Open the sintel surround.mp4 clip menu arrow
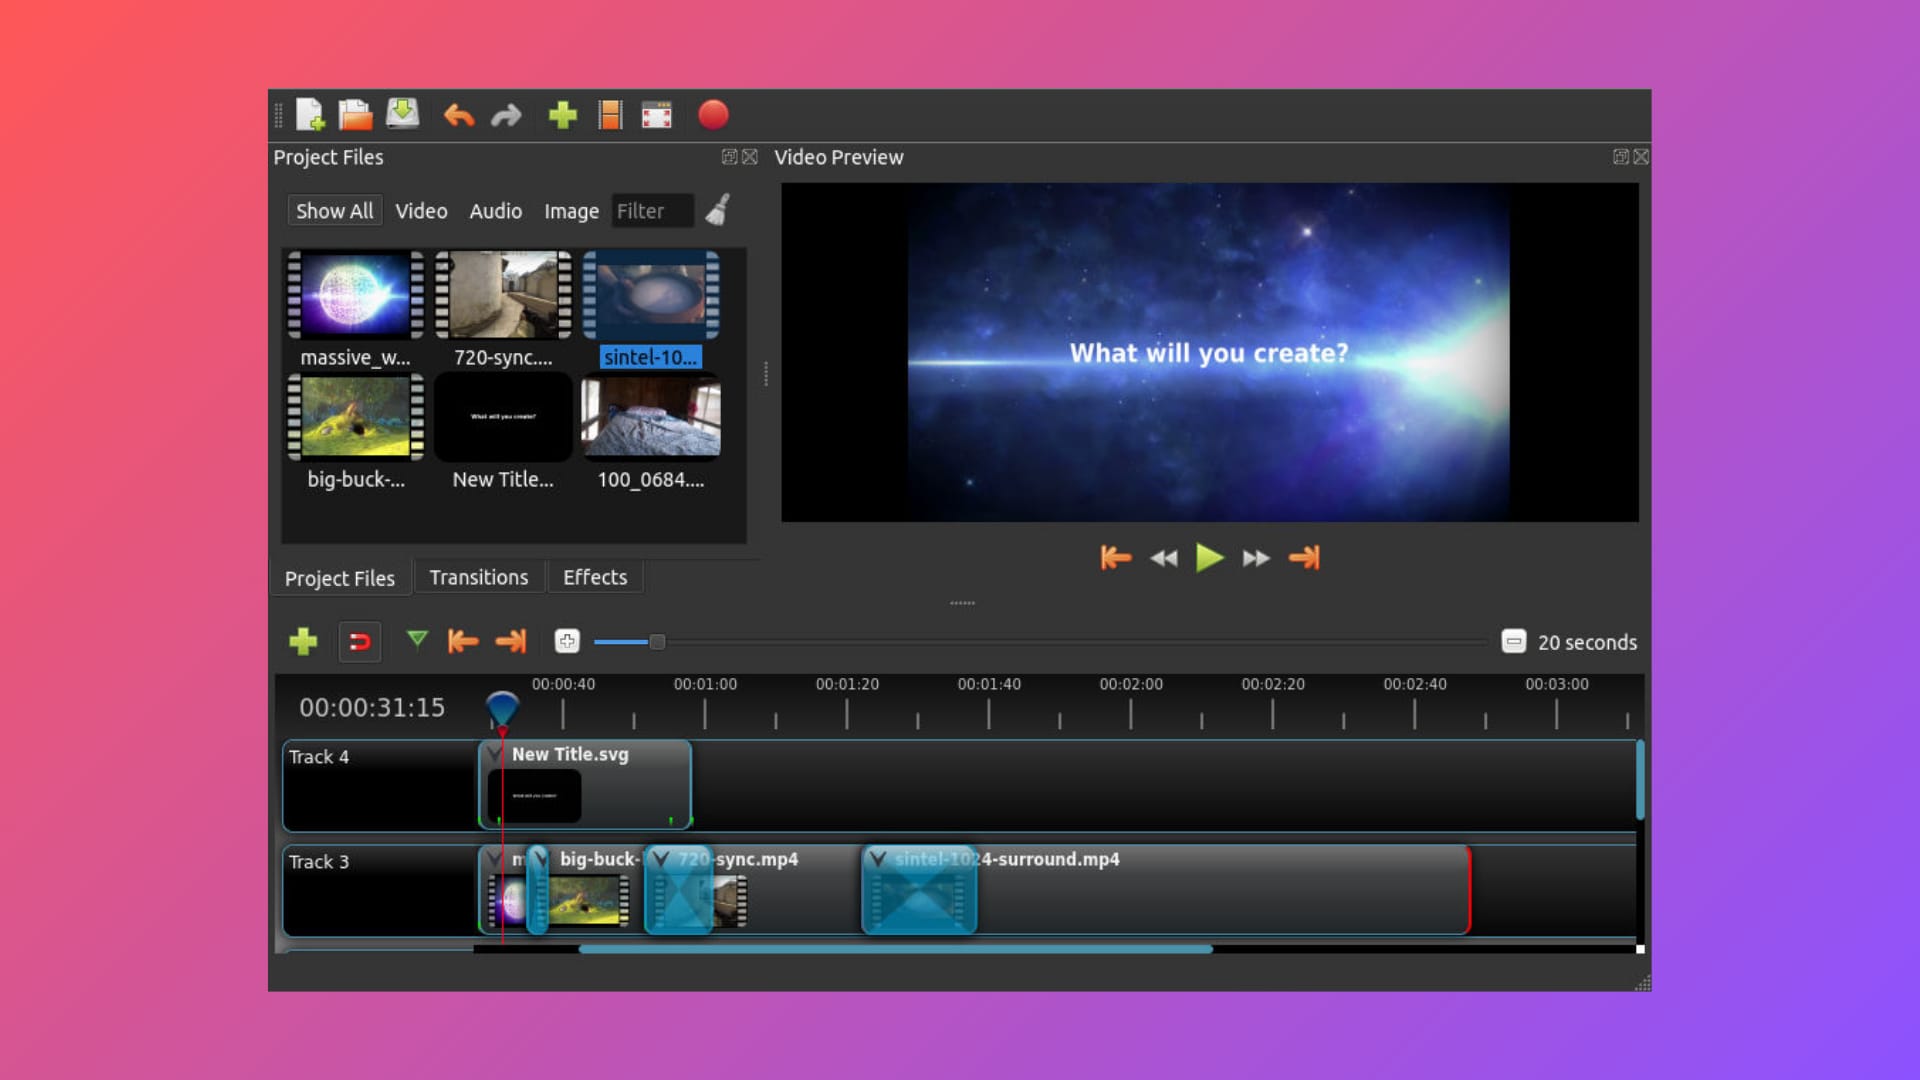This screenshot has height=1080, width=1920. point(877,860)
